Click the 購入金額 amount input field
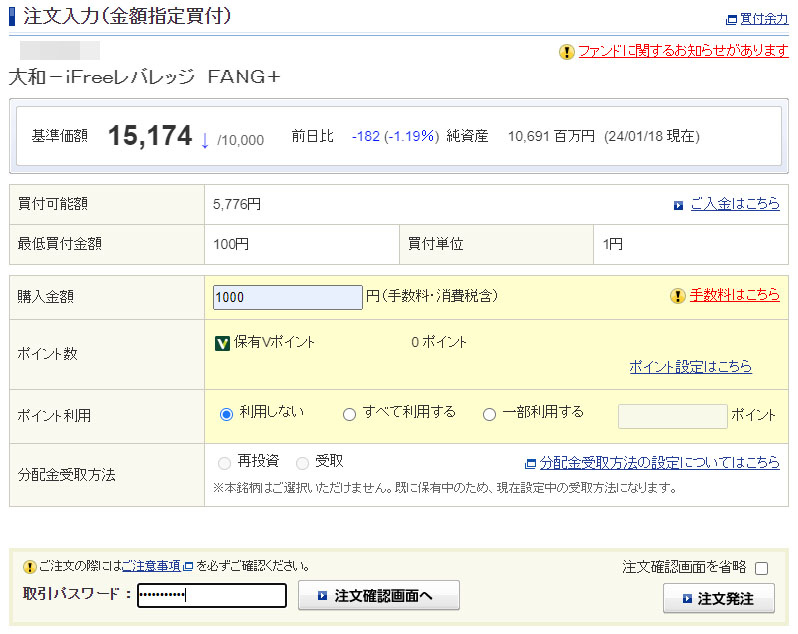This screenshot has width=798, height=634. [x=287, y=297]
